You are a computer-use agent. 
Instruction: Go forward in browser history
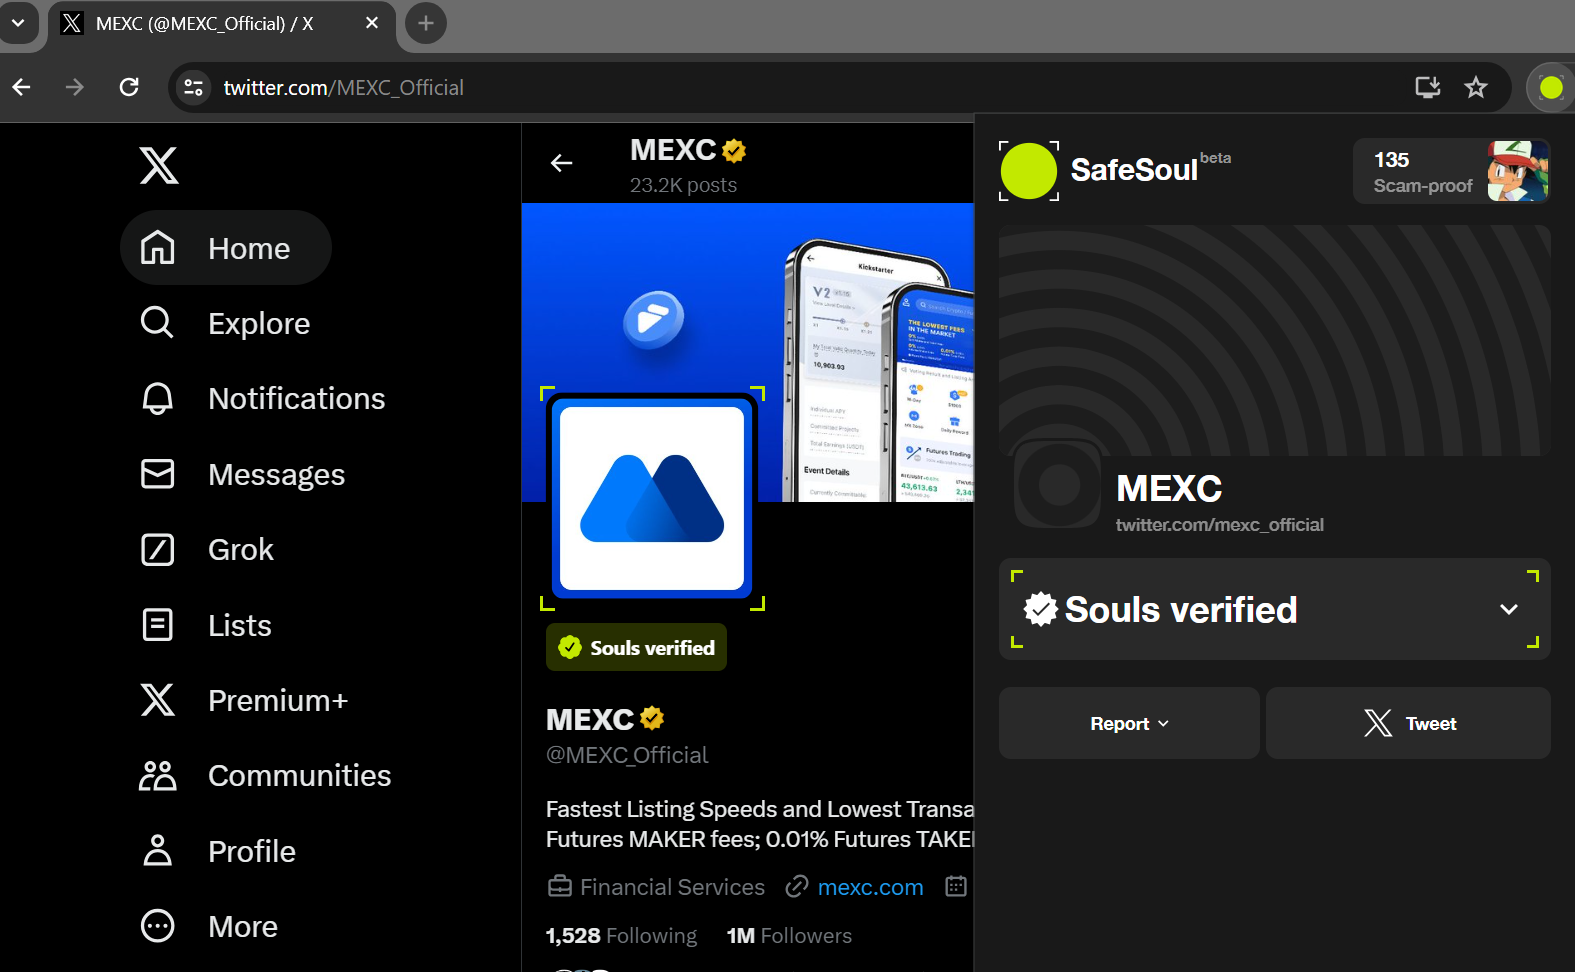pos(75,88)
